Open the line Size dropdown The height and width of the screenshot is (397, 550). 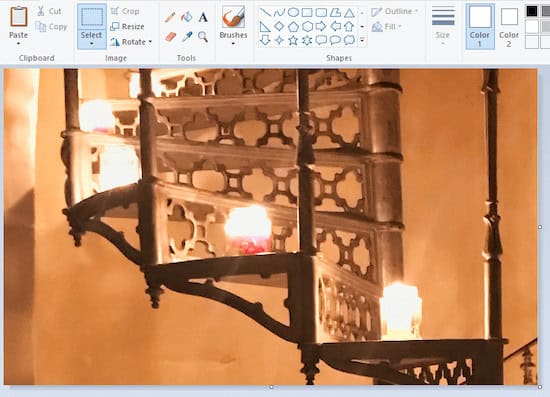coord(443,26)
